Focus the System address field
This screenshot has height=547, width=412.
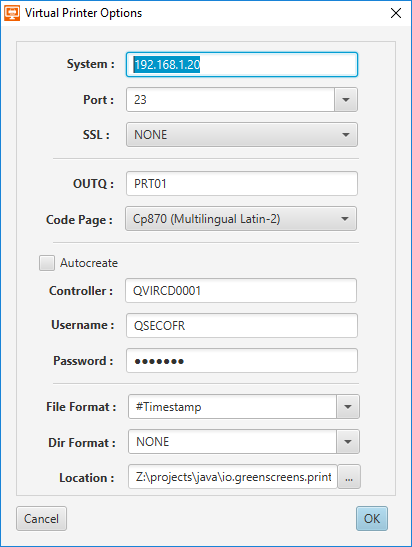point(242,65)
